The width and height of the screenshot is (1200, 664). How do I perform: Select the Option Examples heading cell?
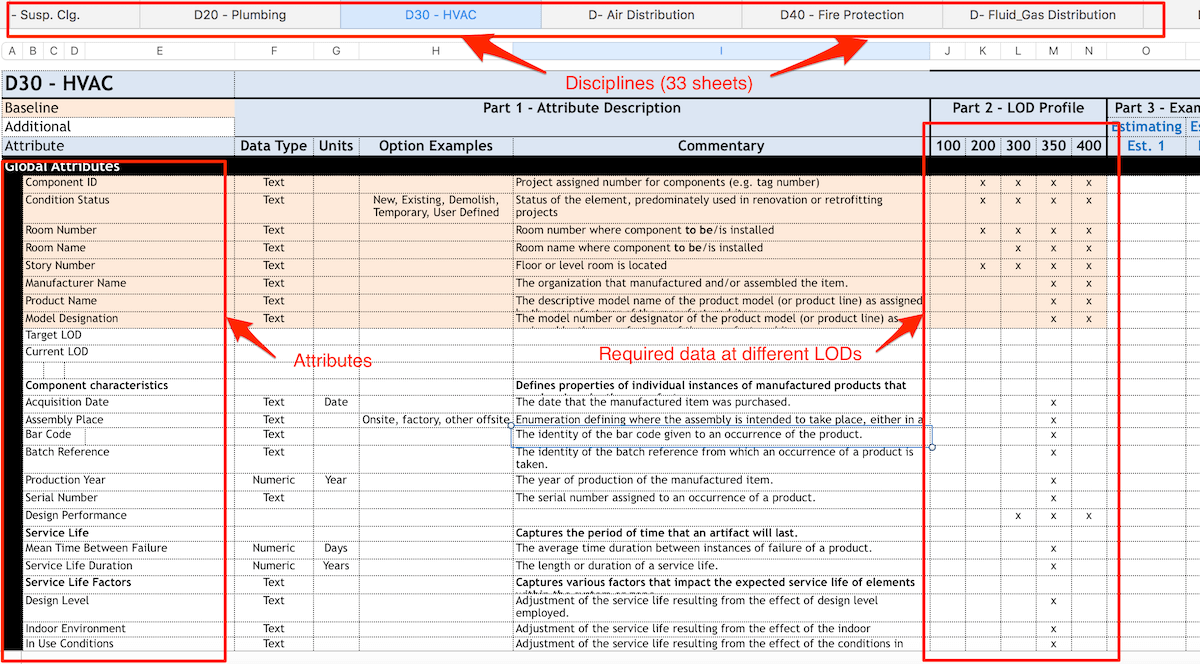click(436, 146)
